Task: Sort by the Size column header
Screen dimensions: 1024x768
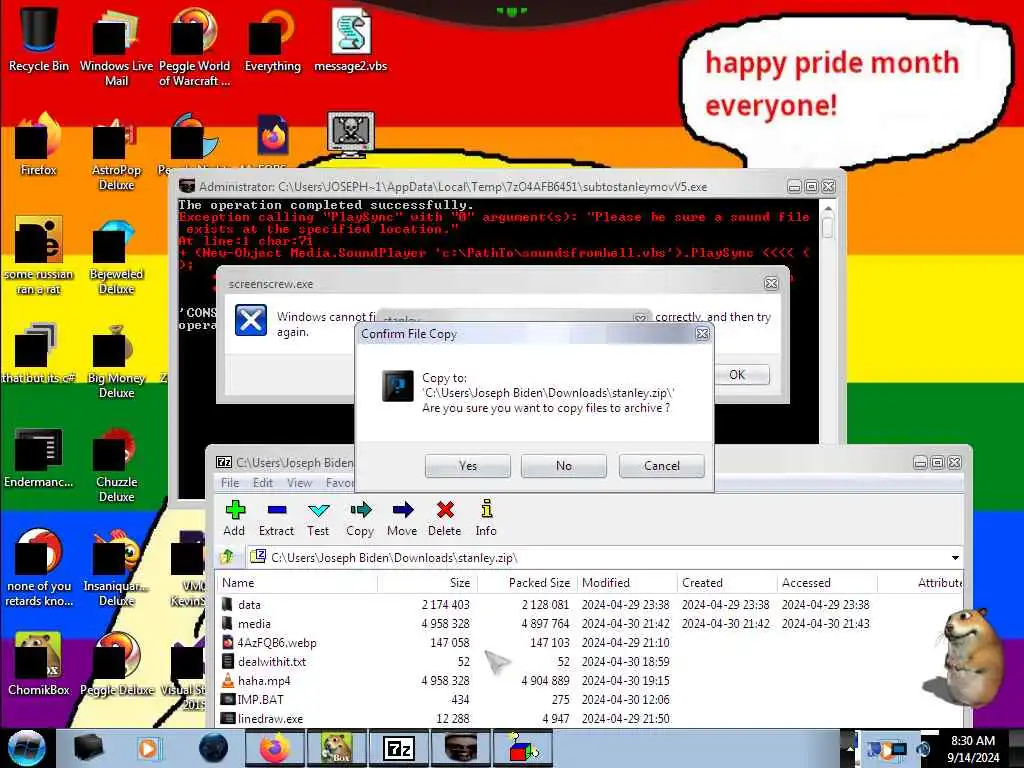Action: click(x=427, y=583)
